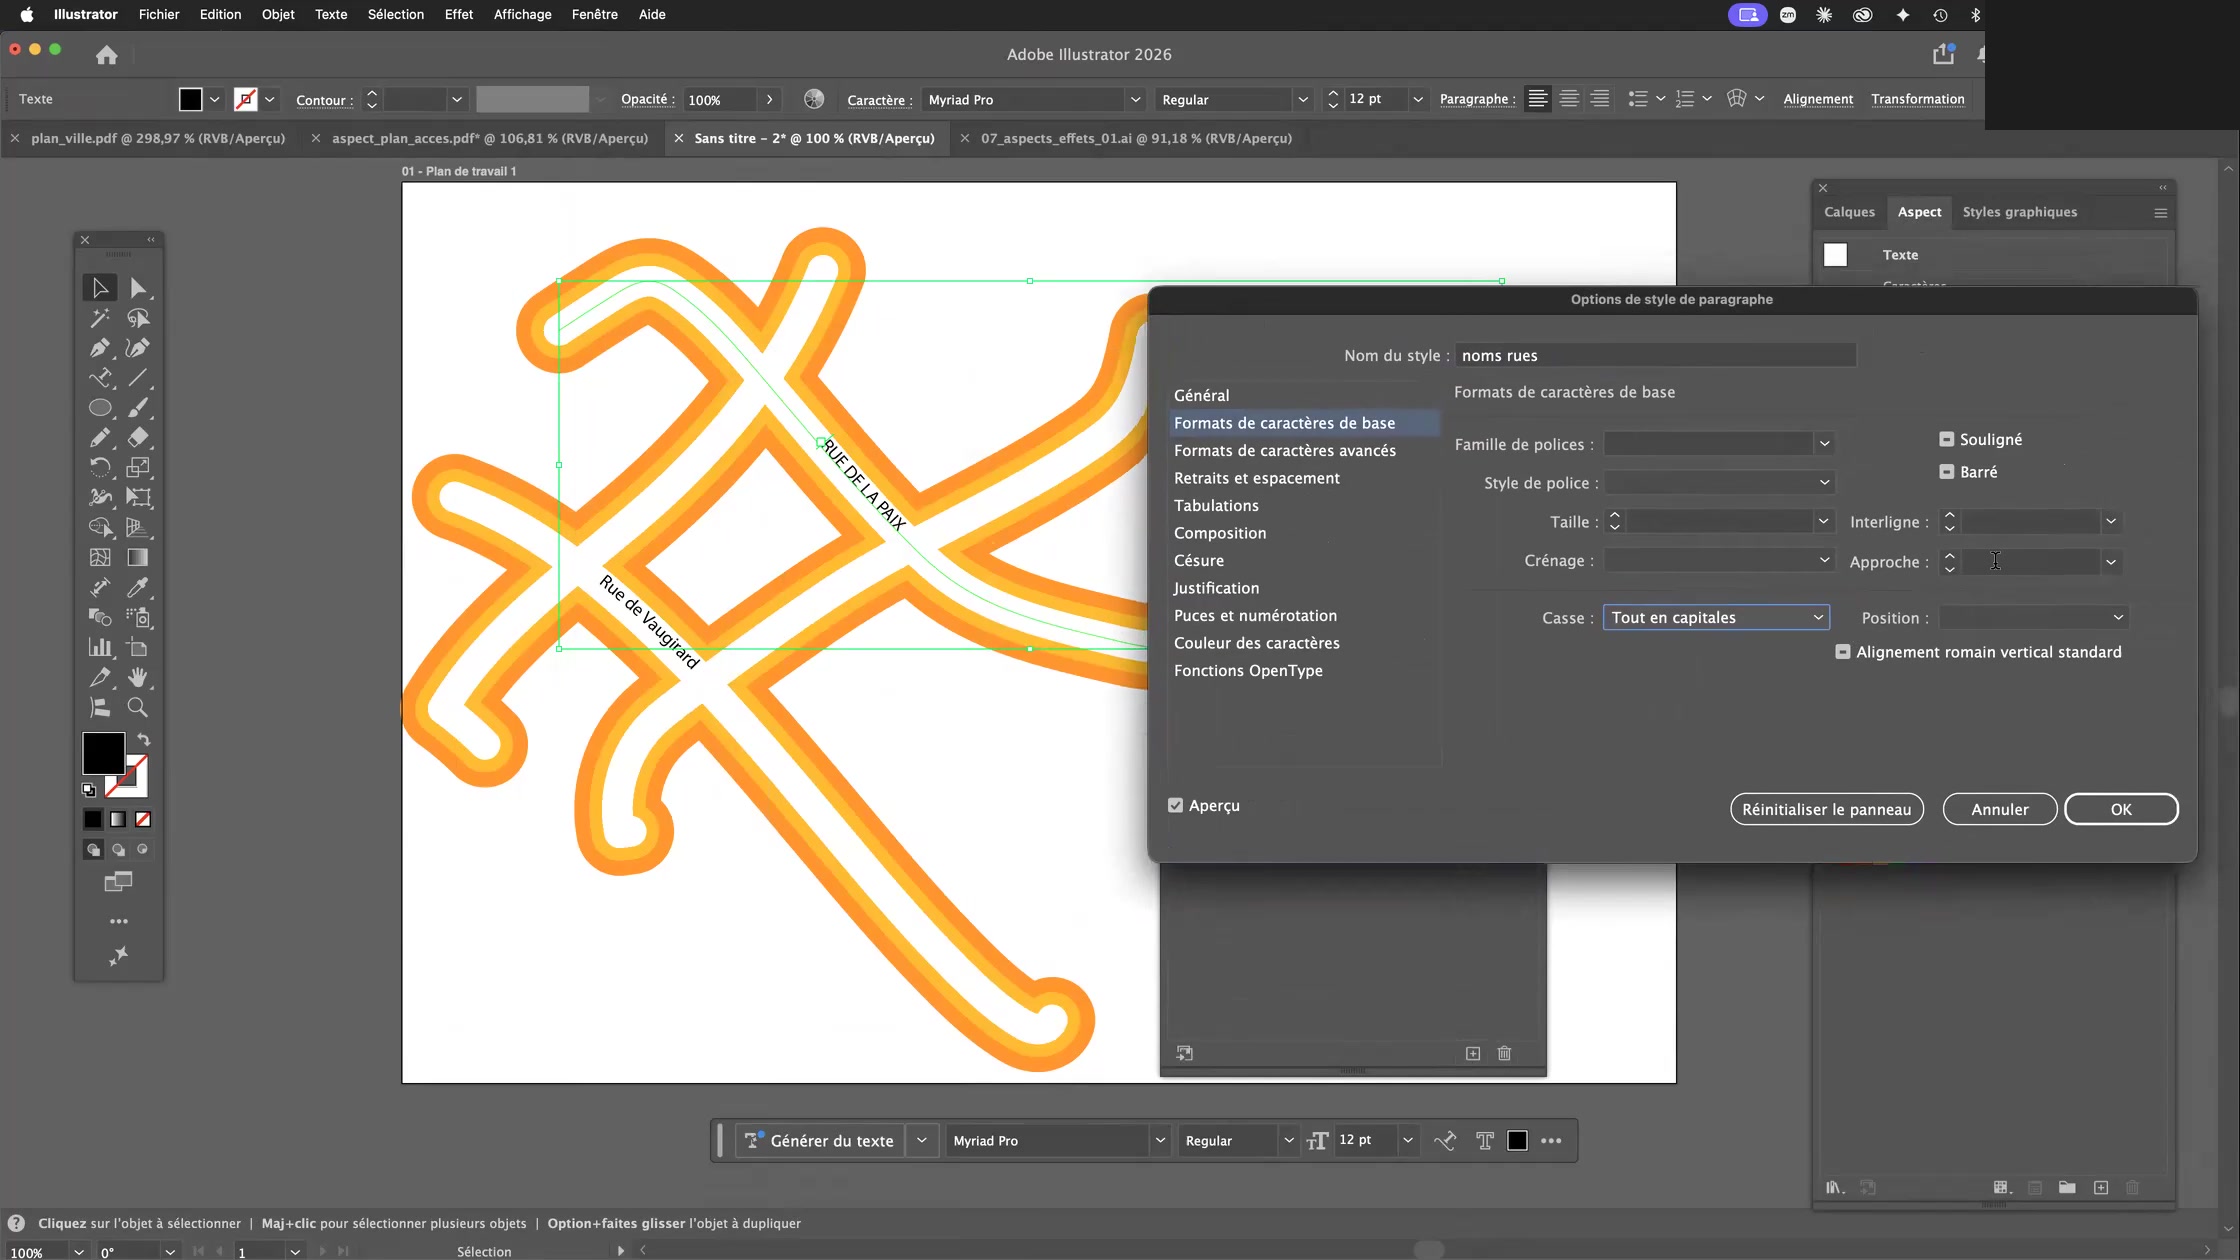Click the Opacité value field
Screen dimensions: 2240x1260
[720, 99]
